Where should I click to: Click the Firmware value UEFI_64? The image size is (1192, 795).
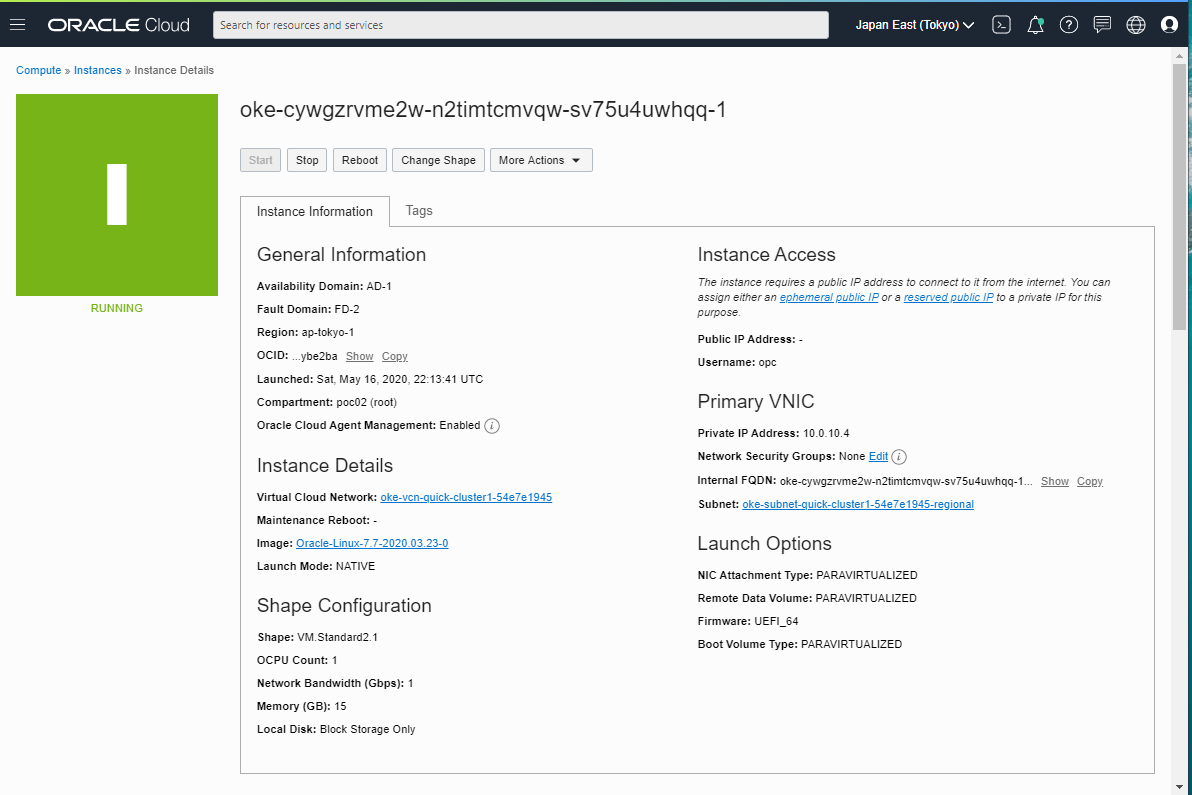776,622
